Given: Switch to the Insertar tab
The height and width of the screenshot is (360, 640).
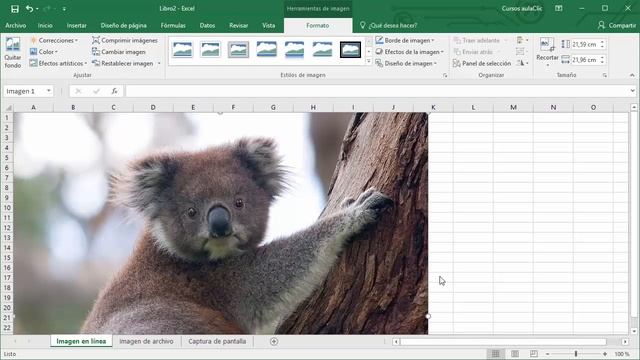Looking at the screenshot, I should pyautogui.click(x=76, y=25).
